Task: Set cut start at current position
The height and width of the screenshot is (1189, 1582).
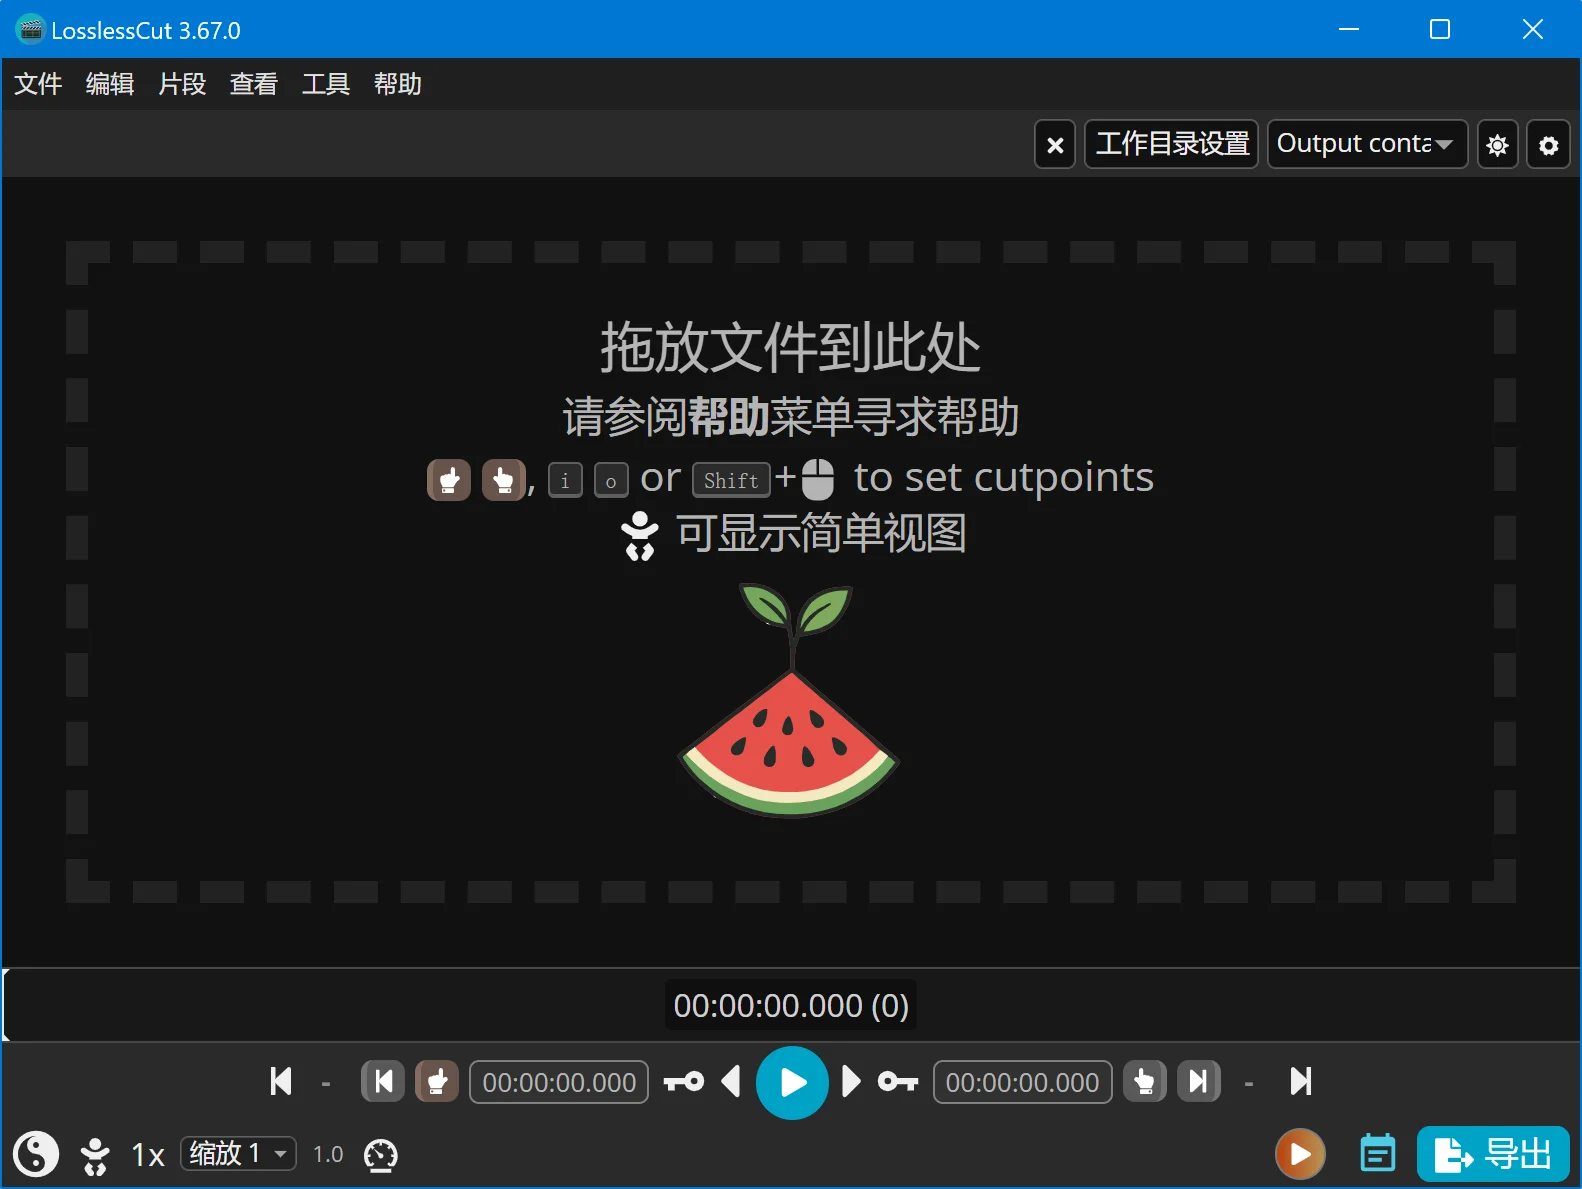Action: tap(437, 1081)
